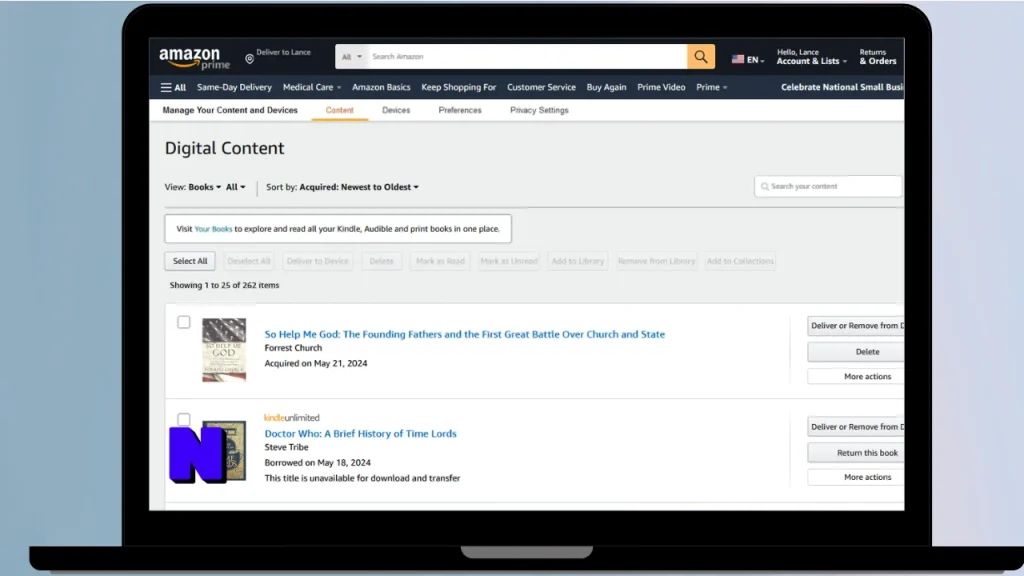Click the author name Steve Tribe
The height and width of the screenshot is (576, 1024).
pyautogui.click(x=286, y=447)
